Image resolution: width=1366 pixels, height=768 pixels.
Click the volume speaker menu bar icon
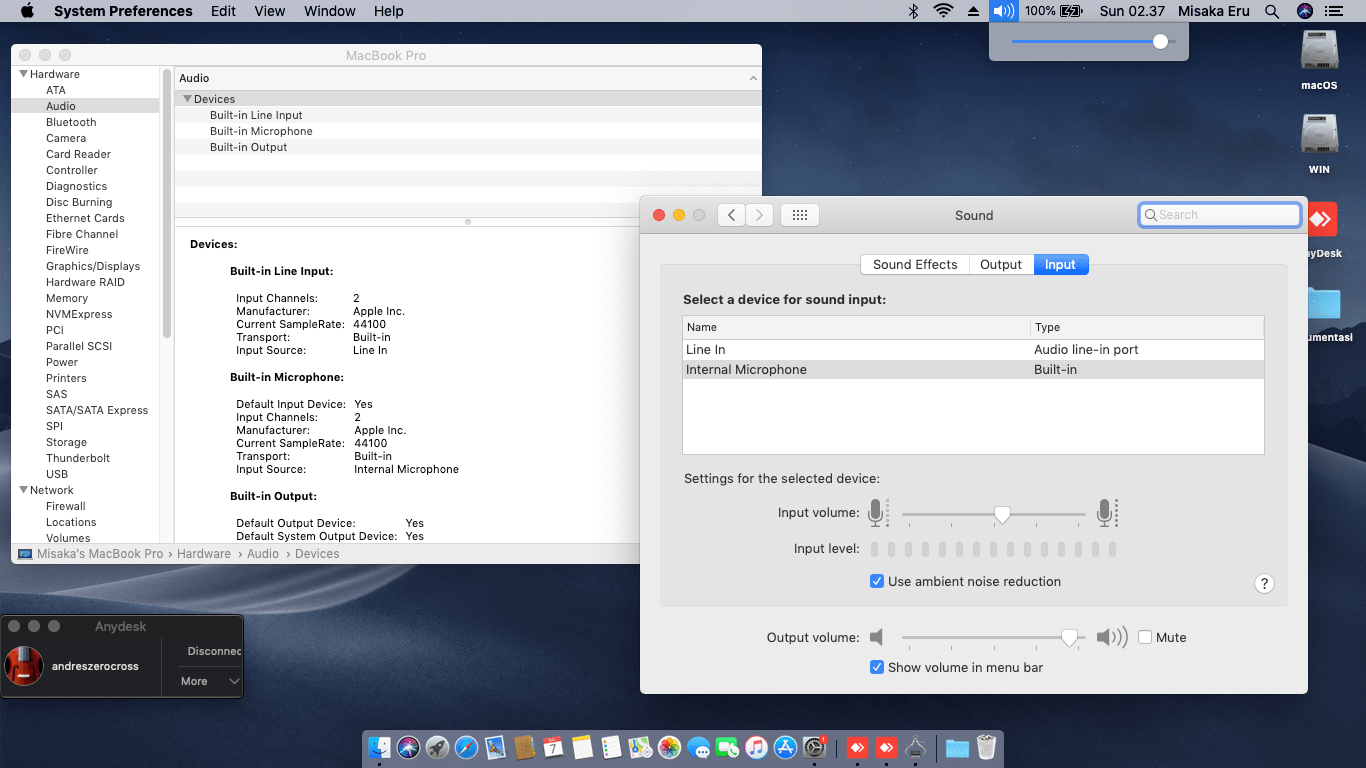click(x=1003, y=11)
